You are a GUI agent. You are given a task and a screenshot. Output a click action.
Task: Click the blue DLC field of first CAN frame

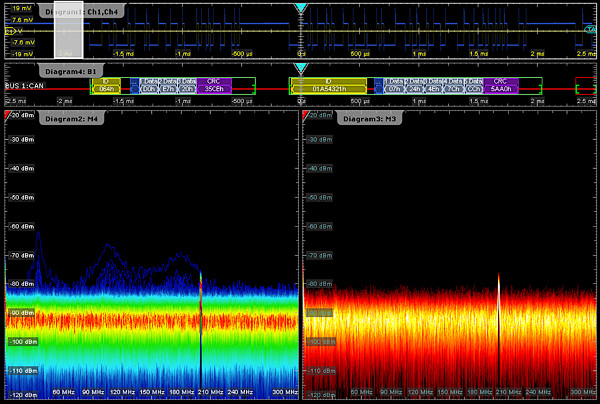pos(134,86)
